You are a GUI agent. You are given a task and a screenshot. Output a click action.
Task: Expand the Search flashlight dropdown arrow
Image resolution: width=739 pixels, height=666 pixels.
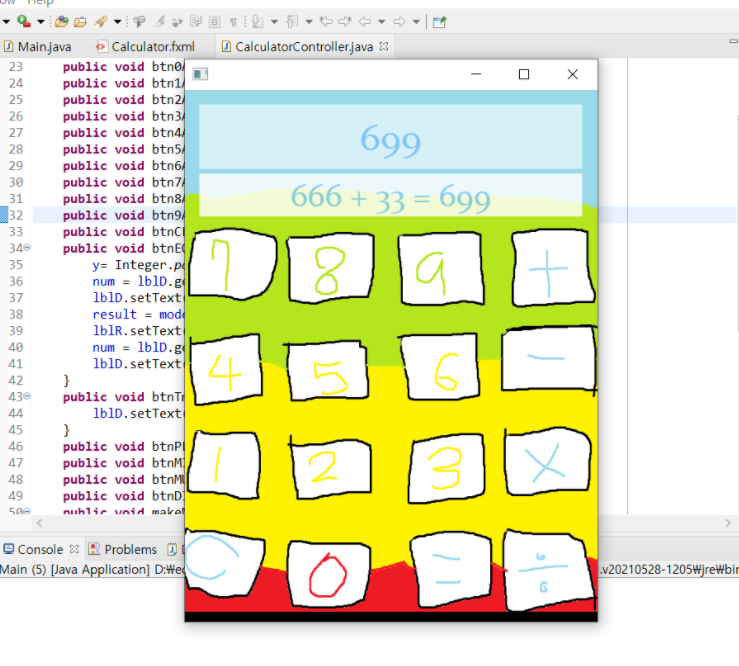[x=118, y=22]
